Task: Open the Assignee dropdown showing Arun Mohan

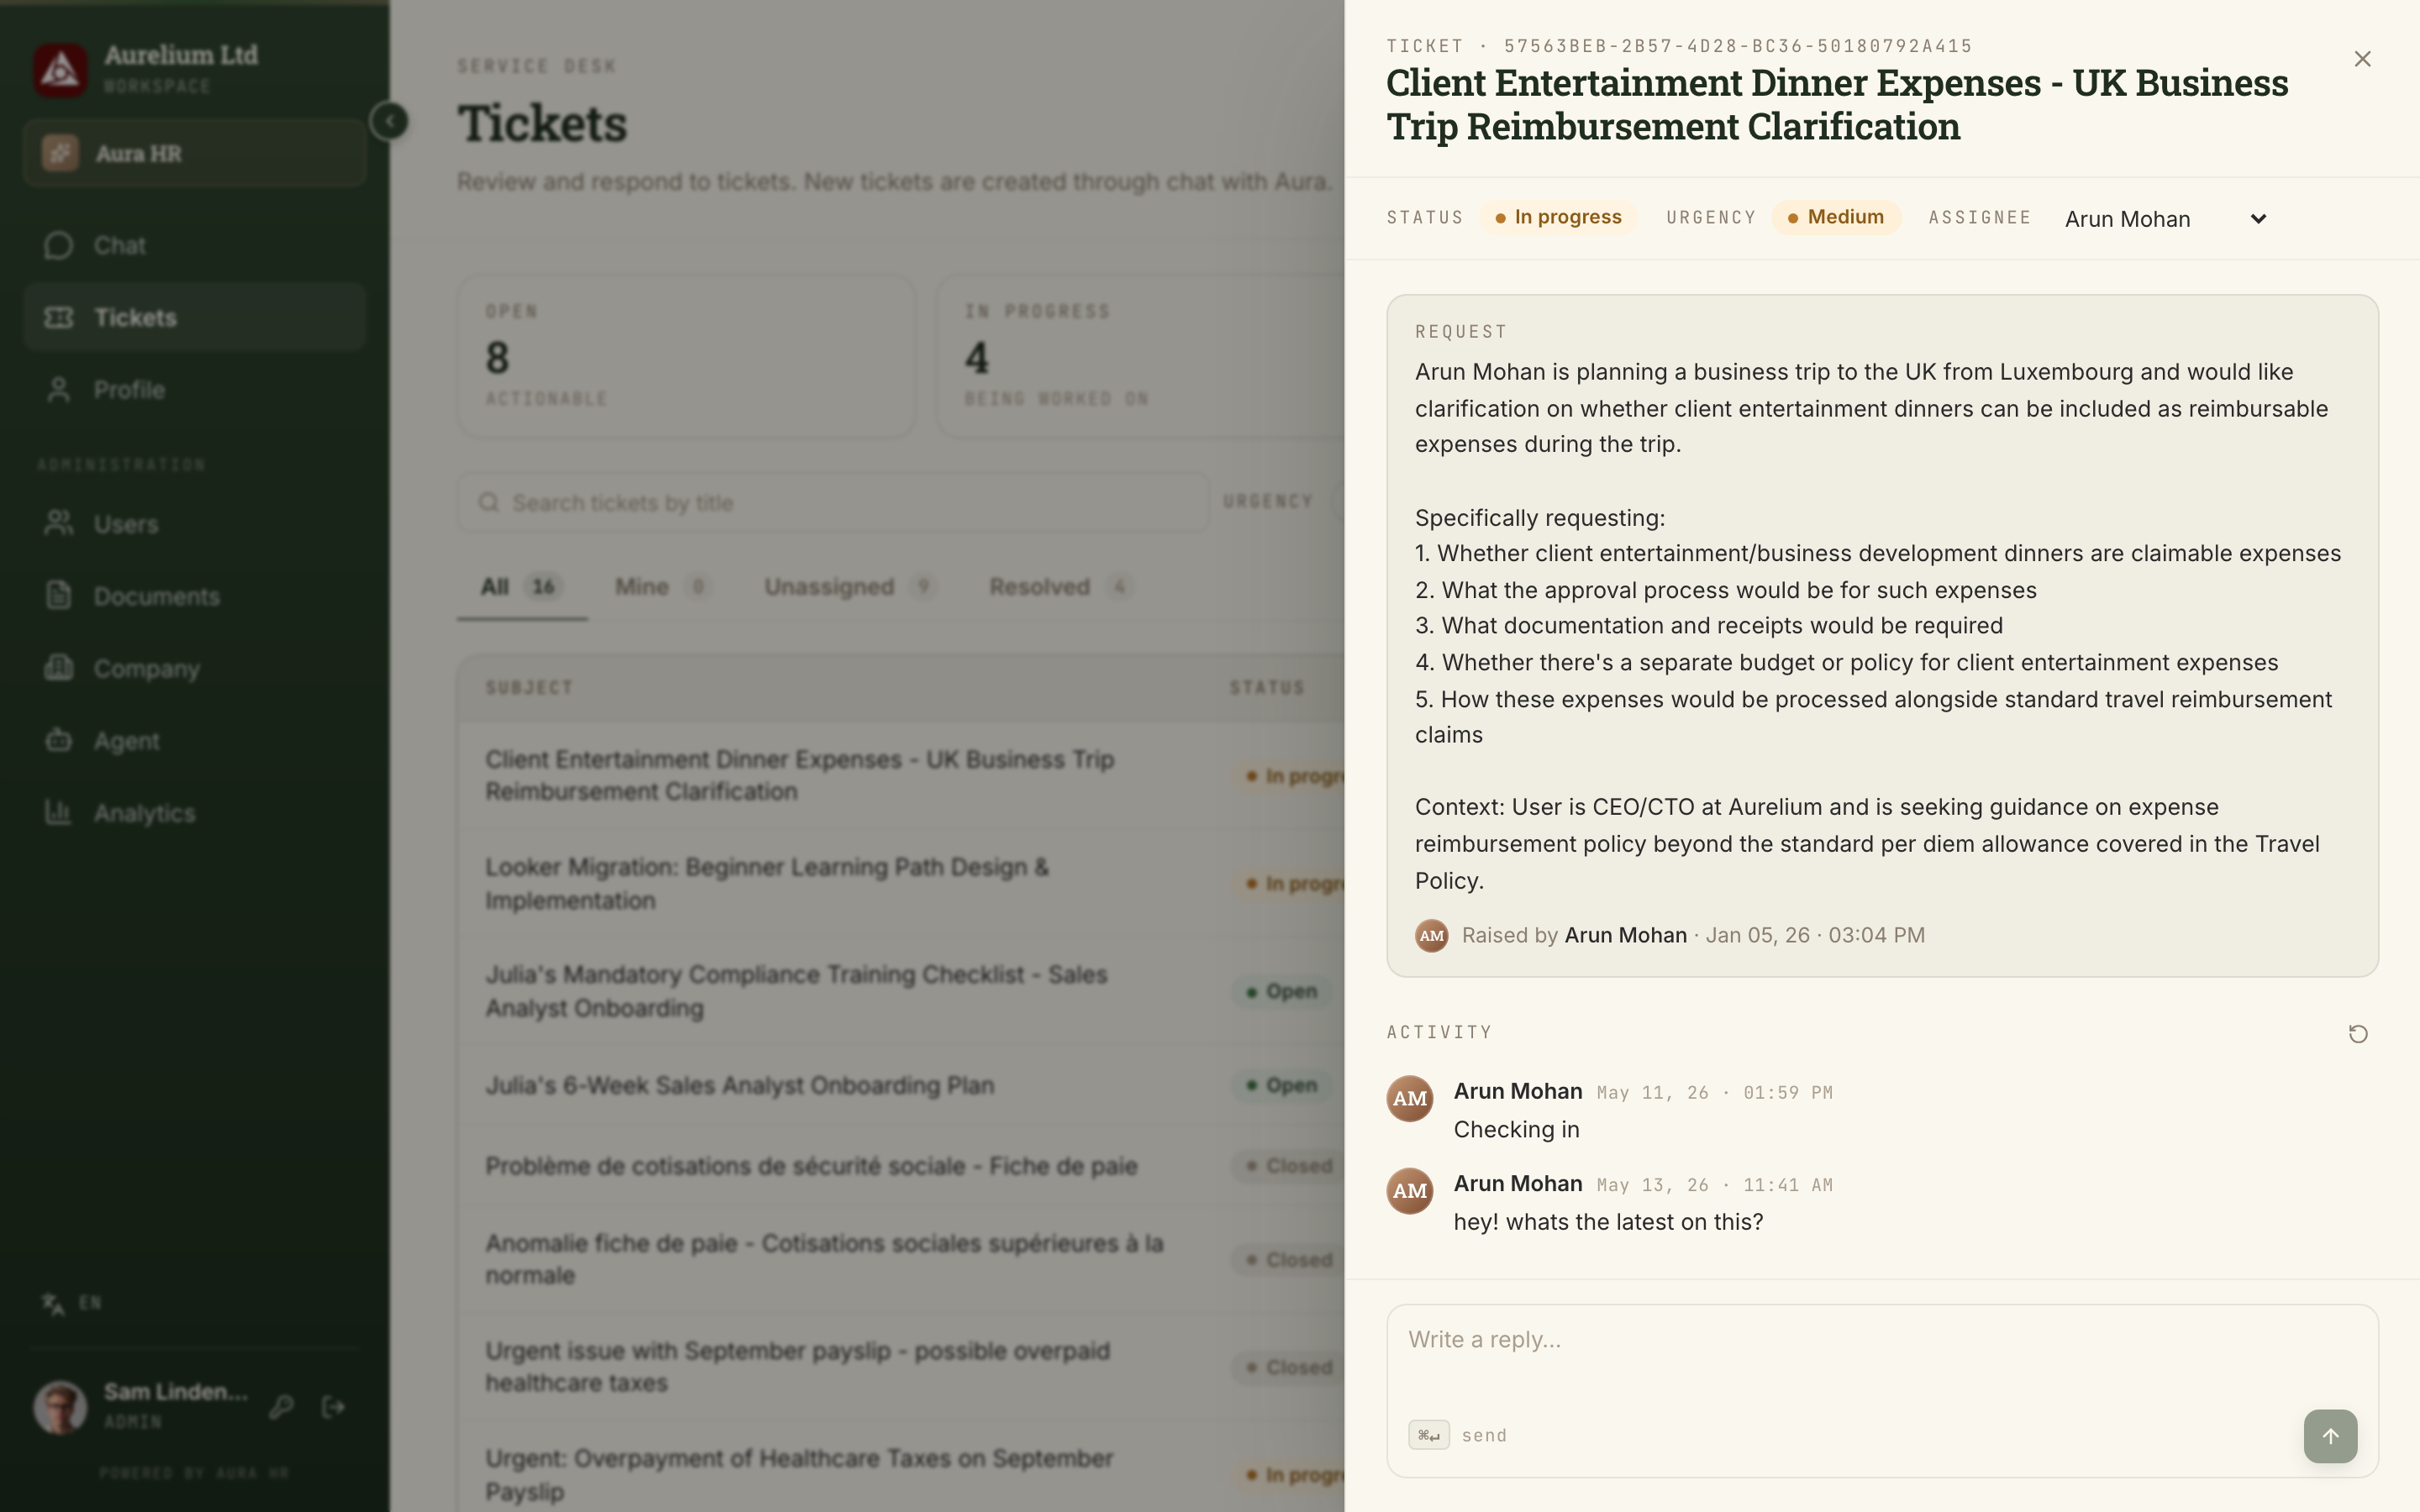Action: (2165, 219)
